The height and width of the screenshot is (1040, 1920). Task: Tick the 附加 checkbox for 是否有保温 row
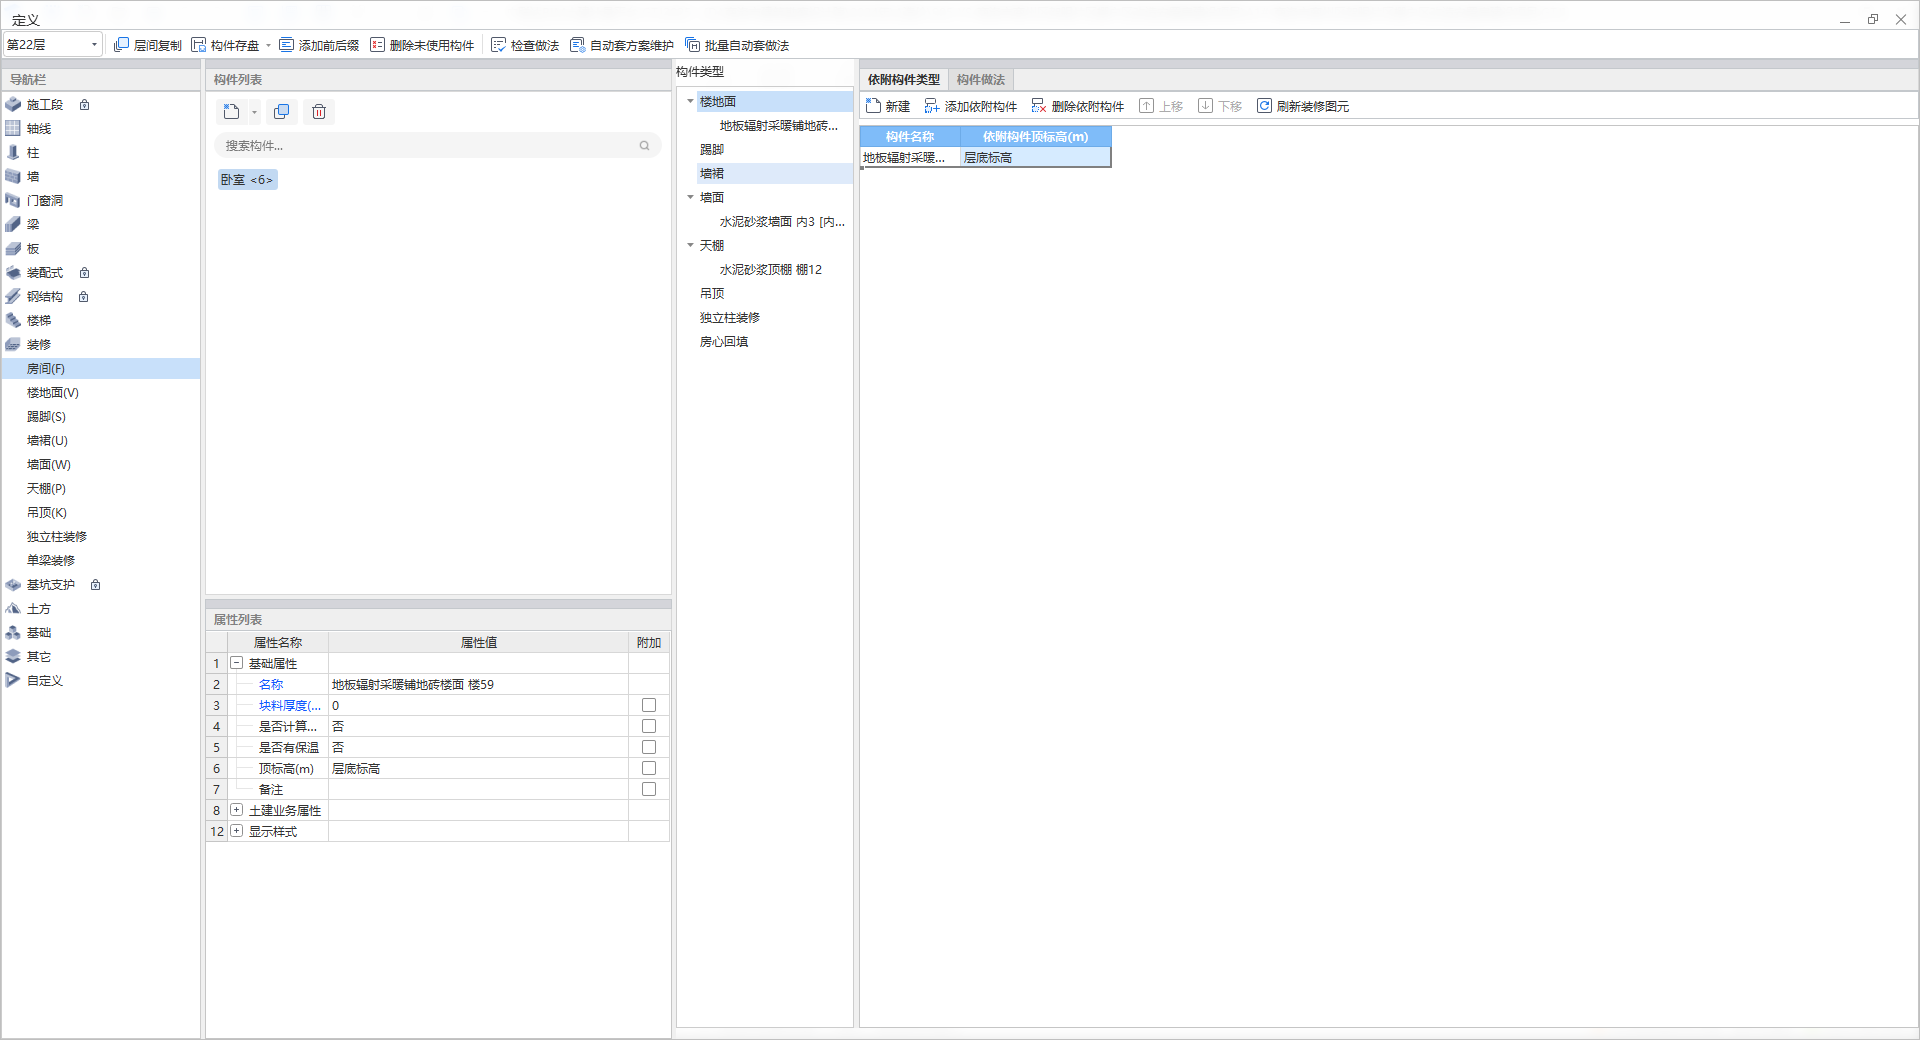pyautogui.click(x=649, y=748)
